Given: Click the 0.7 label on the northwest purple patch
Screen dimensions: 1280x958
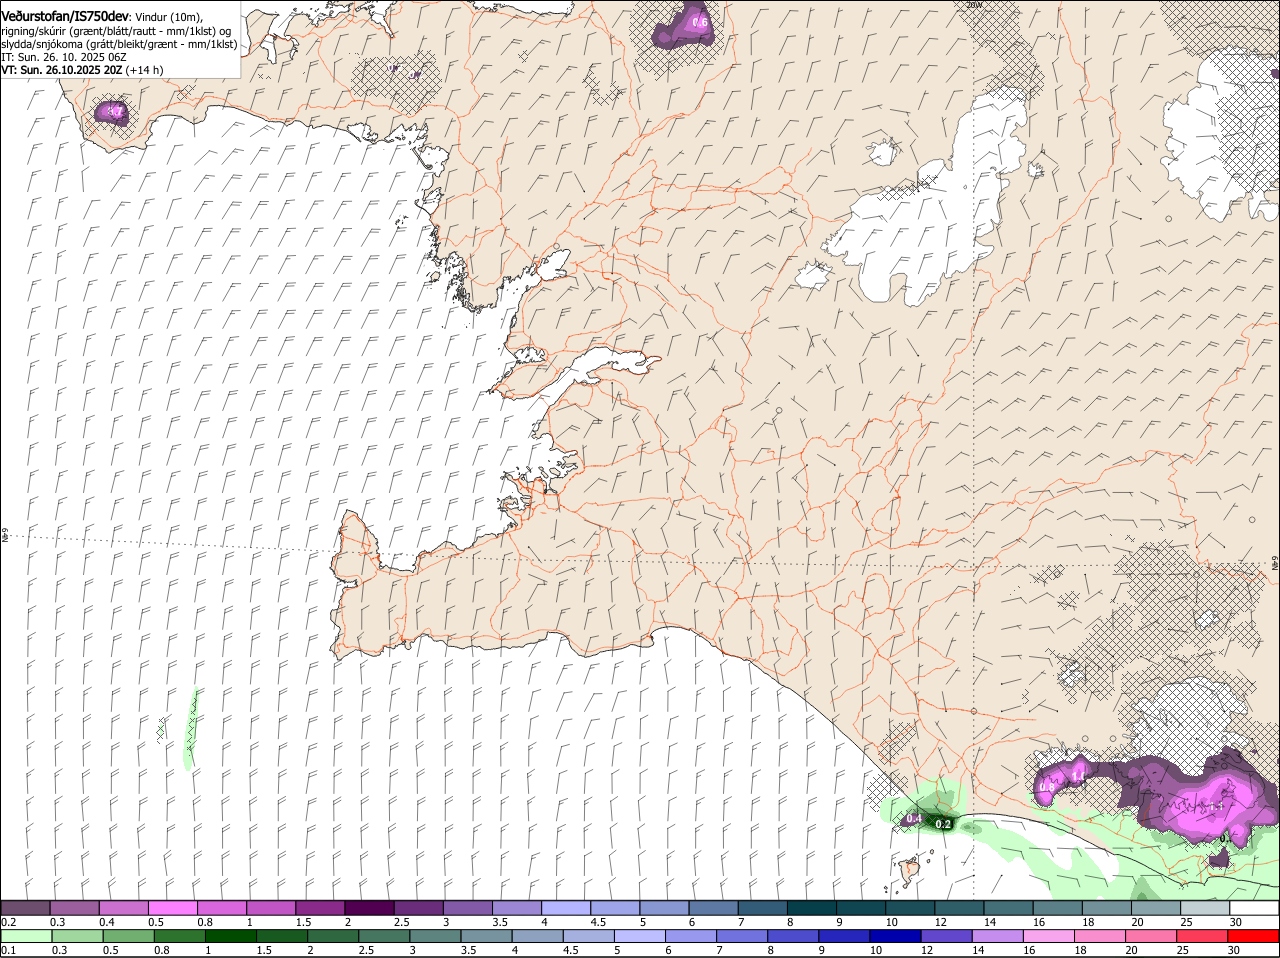Looking at the screenshot, I should click(115, 112).
